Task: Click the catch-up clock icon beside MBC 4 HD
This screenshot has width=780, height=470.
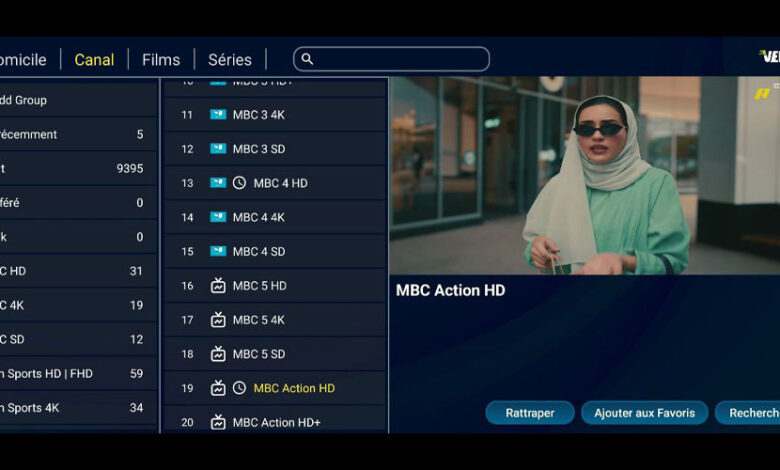Action: [239, 183]
